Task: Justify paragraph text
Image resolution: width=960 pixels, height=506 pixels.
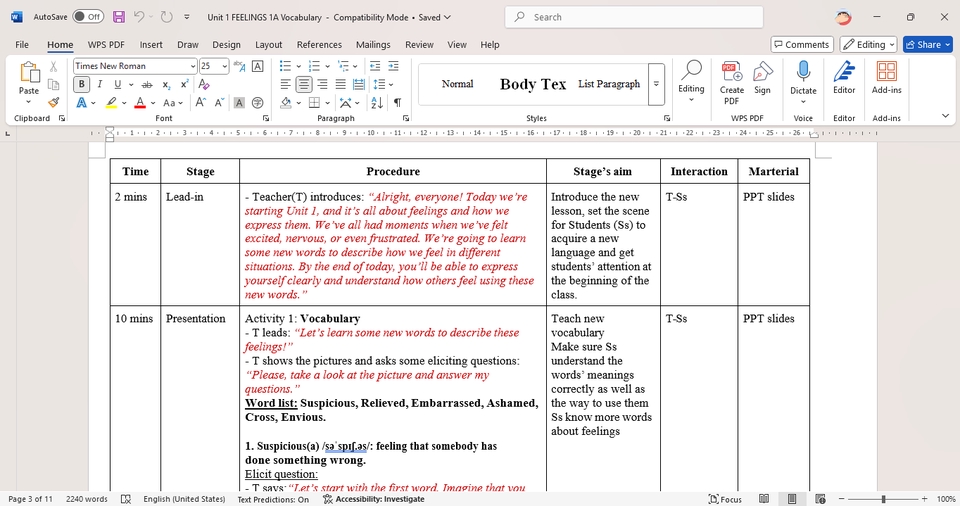Action: [x=340, y=85]
